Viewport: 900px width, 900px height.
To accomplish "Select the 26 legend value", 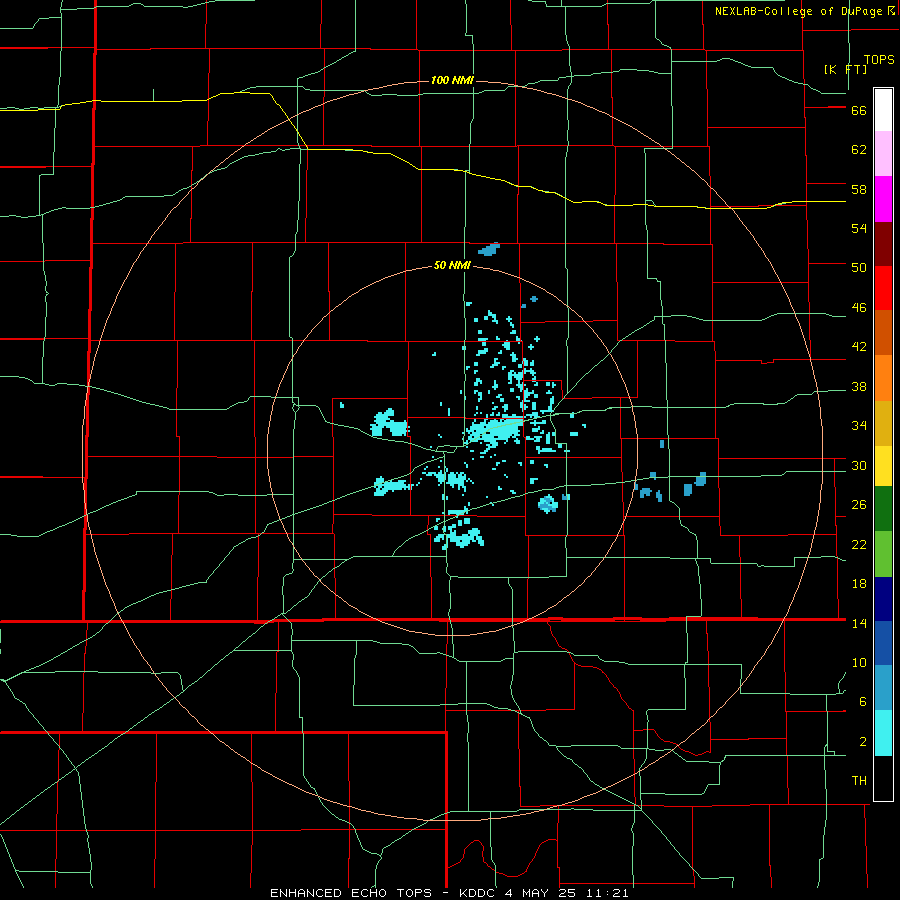I will tap(859, 505).
